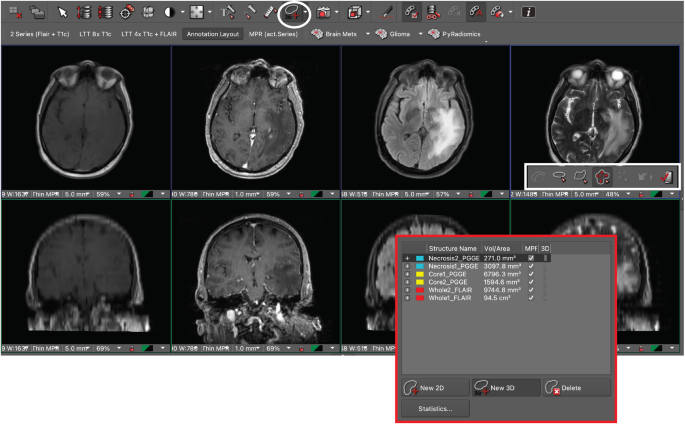
Task: Click the ruler measurement tool icon
Action: tap(270, 12)
